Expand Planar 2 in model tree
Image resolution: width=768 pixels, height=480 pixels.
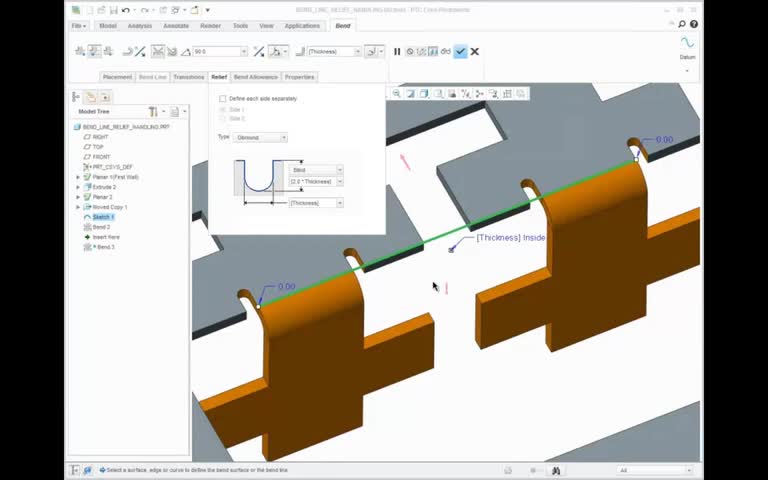click(x=78, y=197)
